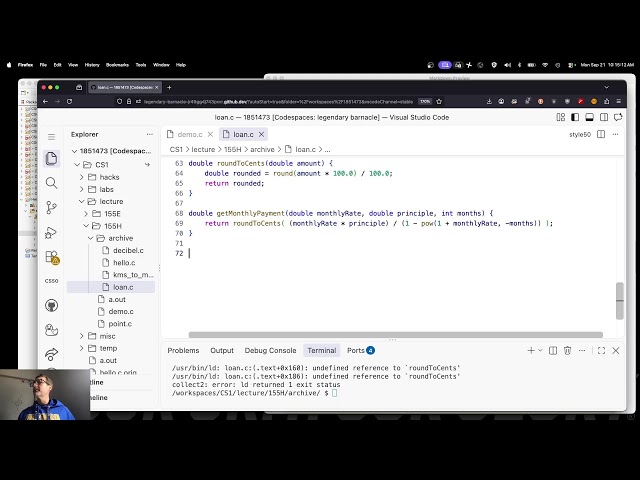640x480 pixels.
Task: Kill the terminal with trash icon
Action: pos(567,351)
